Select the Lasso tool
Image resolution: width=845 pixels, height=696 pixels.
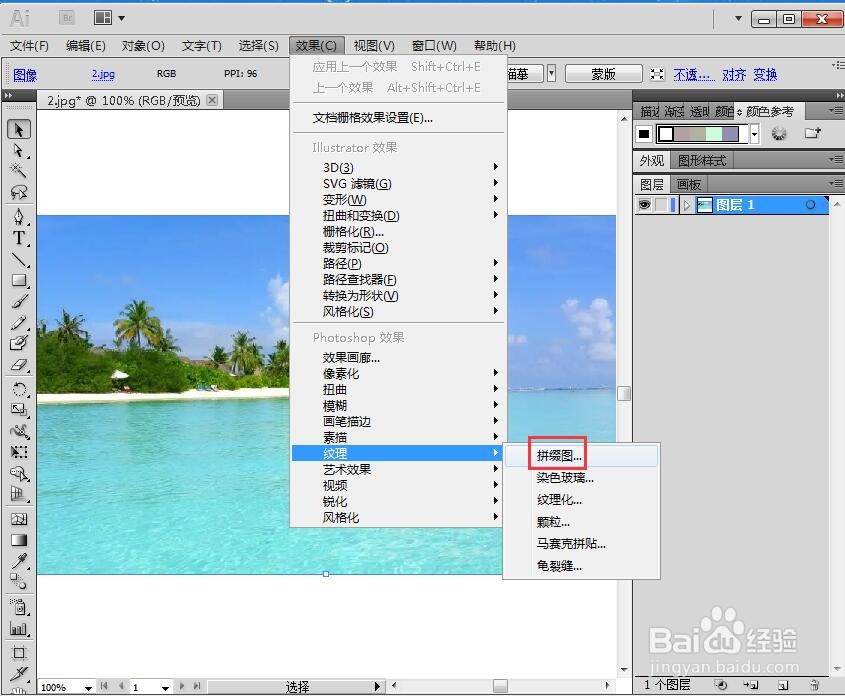pos(19,192)
